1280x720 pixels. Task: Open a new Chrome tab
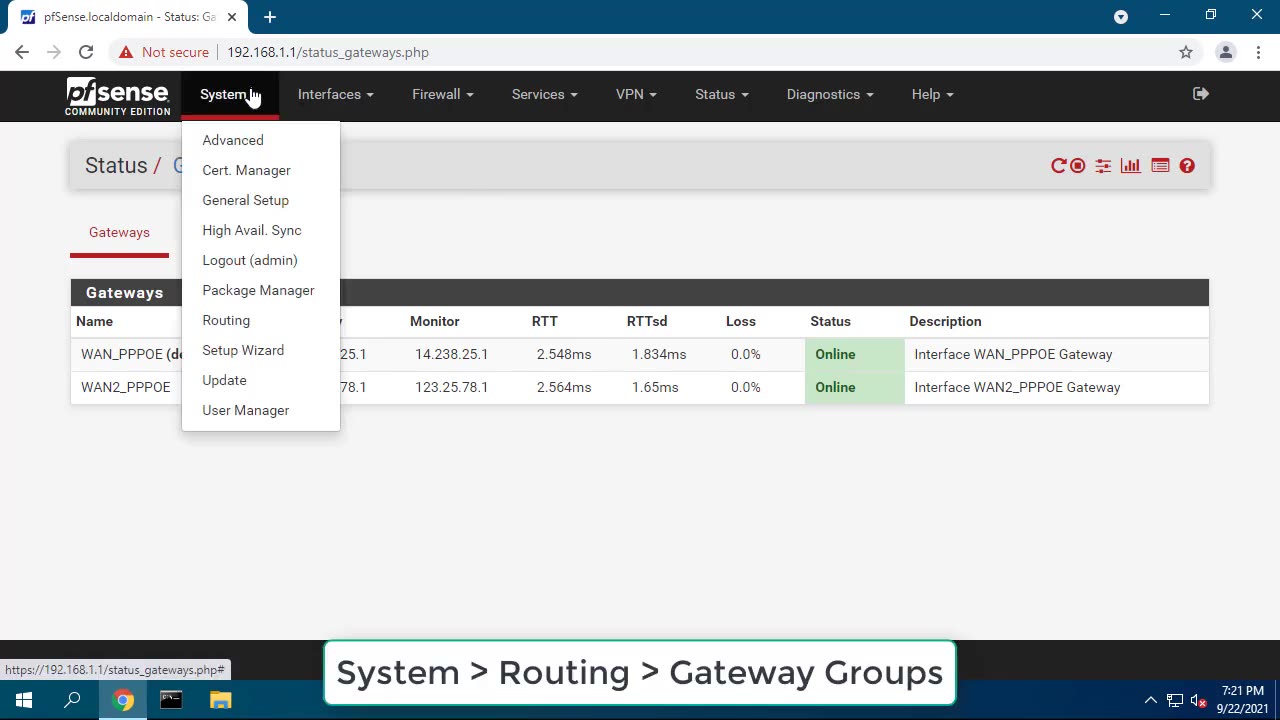click(270, 17)
